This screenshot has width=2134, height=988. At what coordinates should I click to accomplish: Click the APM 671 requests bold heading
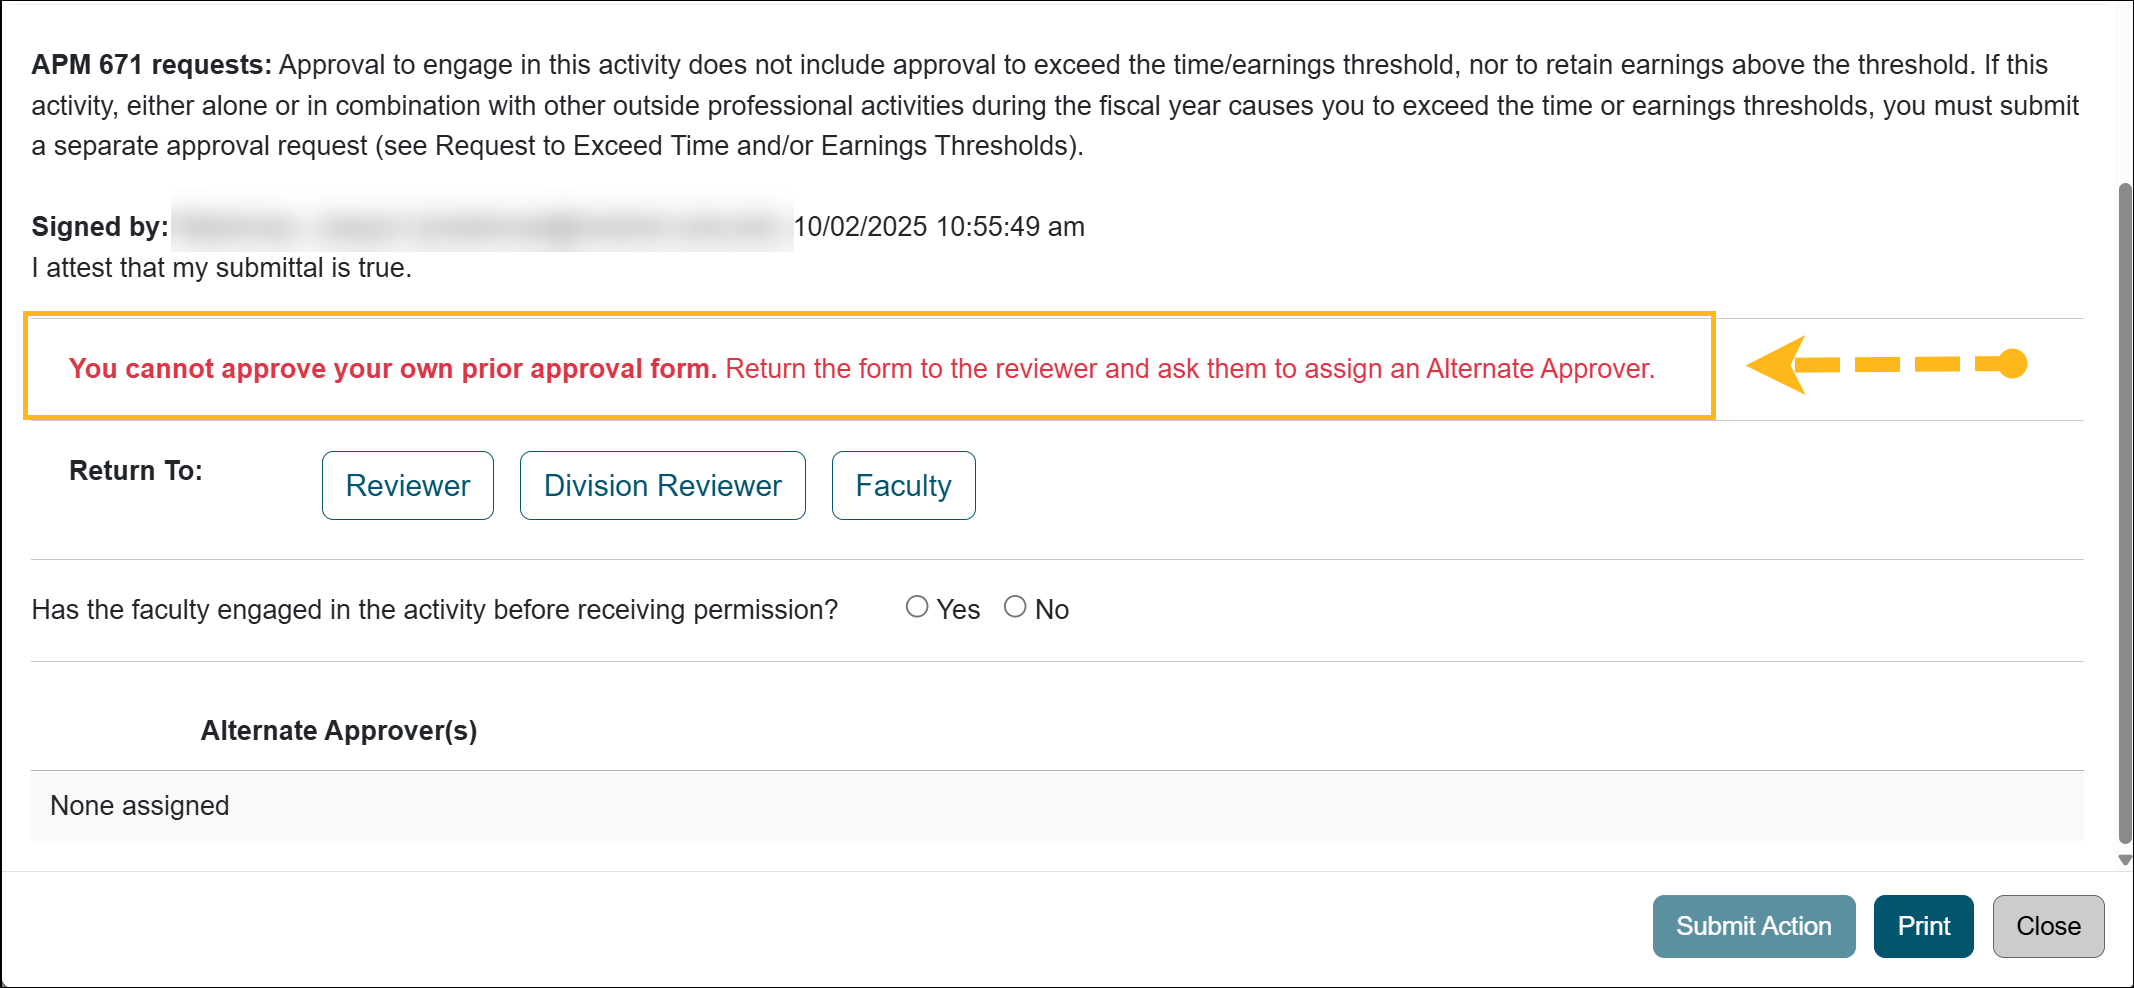click(x=151, y=65)
